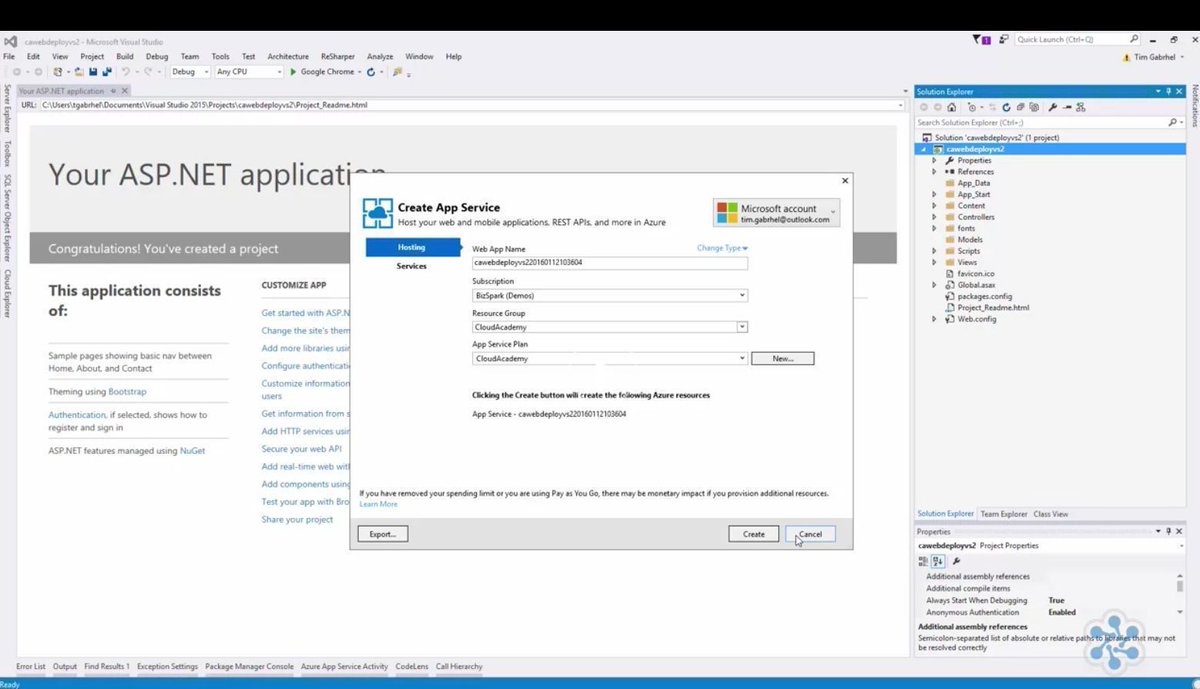
Task: Click the Undo arrow in toolbar
Action: click(126, 72)
